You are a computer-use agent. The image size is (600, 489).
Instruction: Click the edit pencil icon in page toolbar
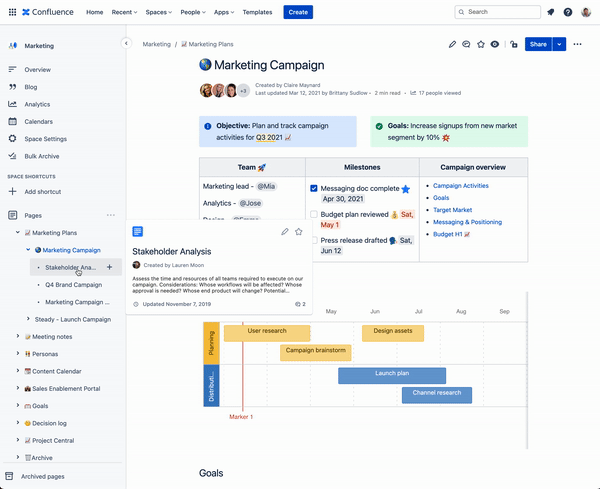[x=452, y=44]
